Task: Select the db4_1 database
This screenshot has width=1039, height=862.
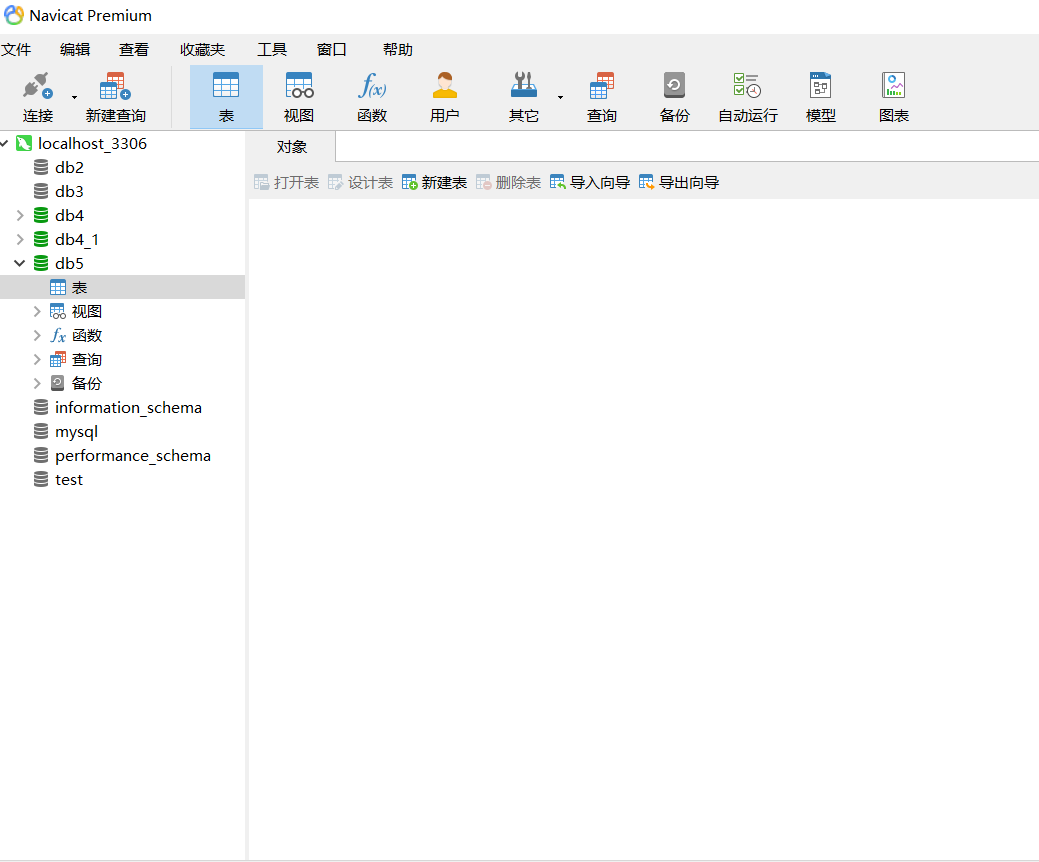Action: point(77,239)
